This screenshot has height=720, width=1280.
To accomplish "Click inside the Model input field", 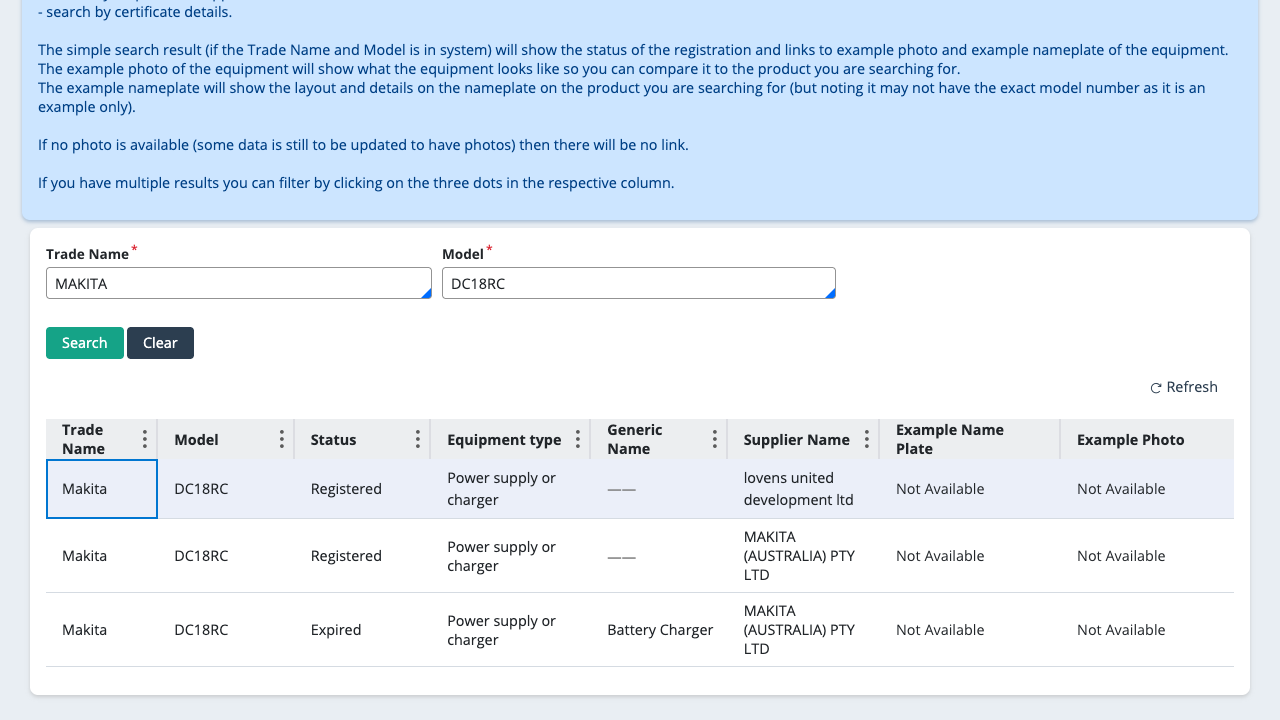I will tap(638, 283).
